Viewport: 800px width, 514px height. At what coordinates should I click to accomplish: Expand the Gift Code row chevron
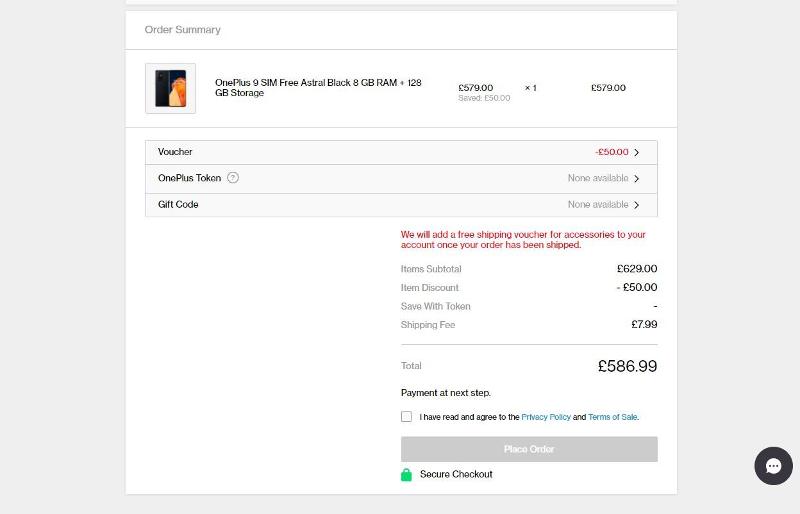637,205
